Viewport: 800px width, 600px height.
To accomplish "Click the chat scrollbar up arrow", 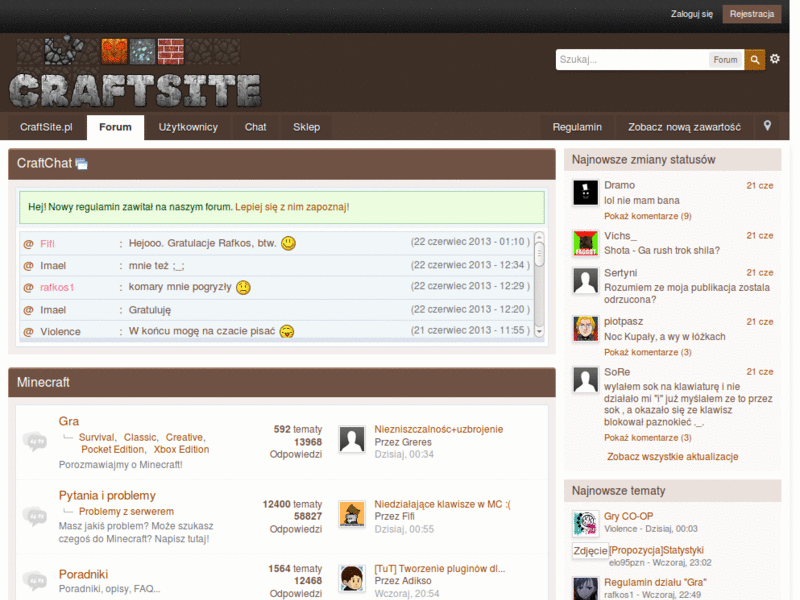I will (539, 237).
